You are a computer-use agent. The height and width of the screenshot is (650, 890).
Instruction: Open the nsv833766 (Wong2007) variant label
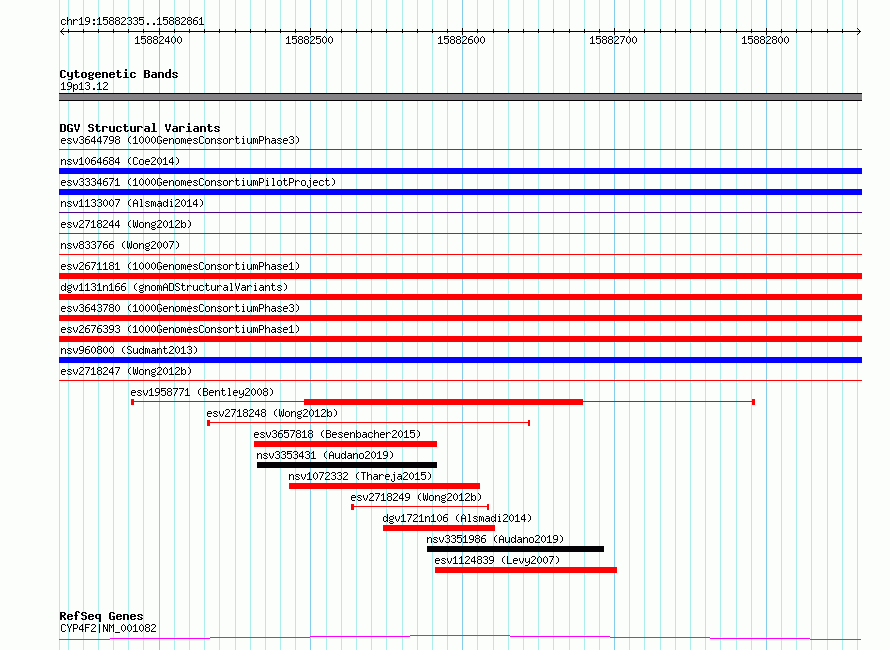coord(120,245)
